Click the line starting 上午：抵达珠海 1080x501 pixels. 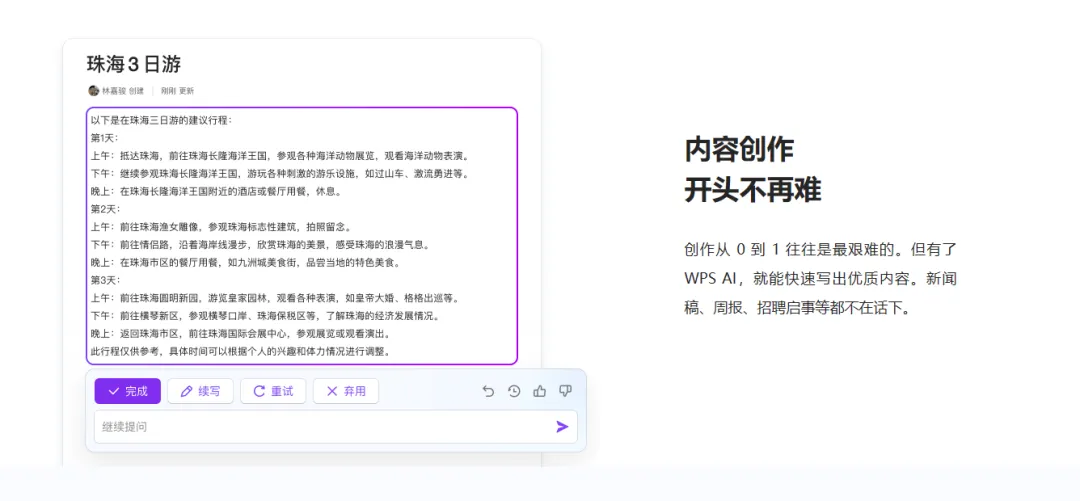tap(280, 156)
